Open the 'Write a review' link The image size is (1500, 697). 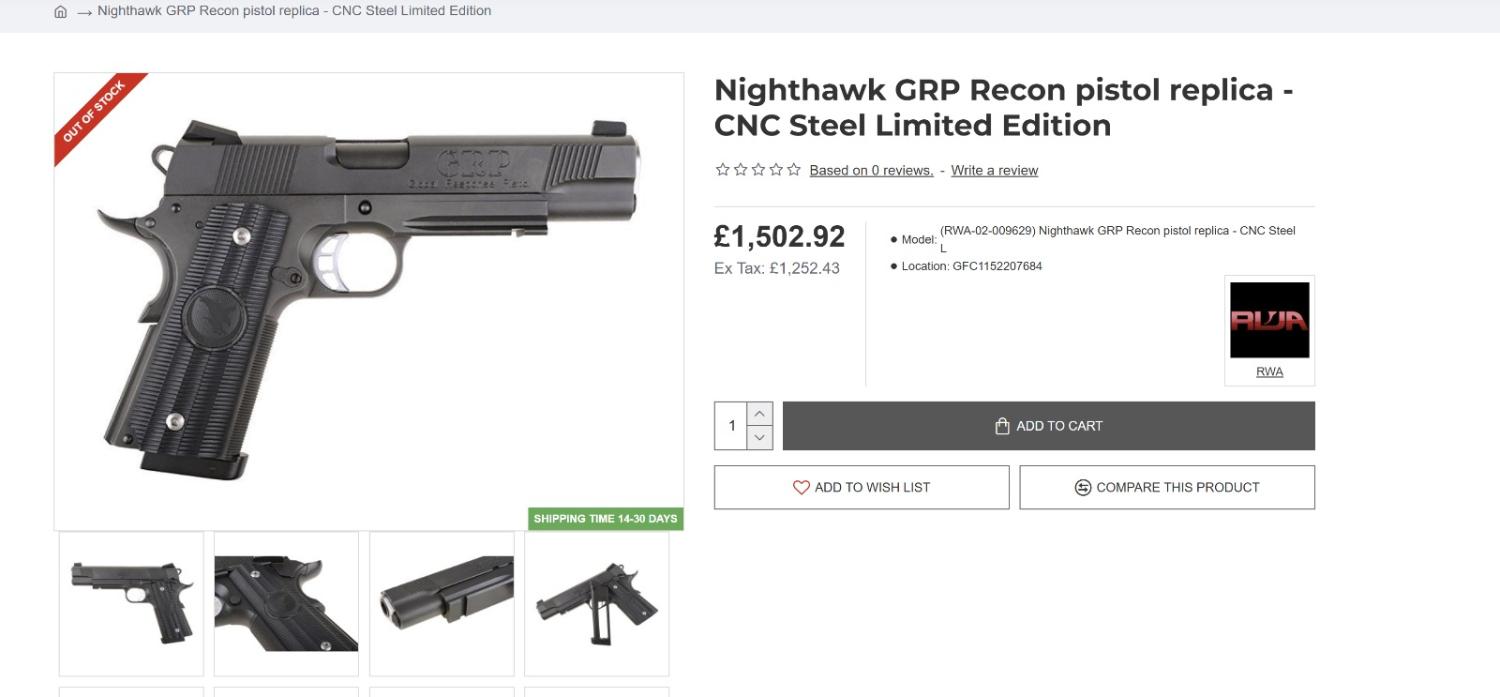point(994,170)
